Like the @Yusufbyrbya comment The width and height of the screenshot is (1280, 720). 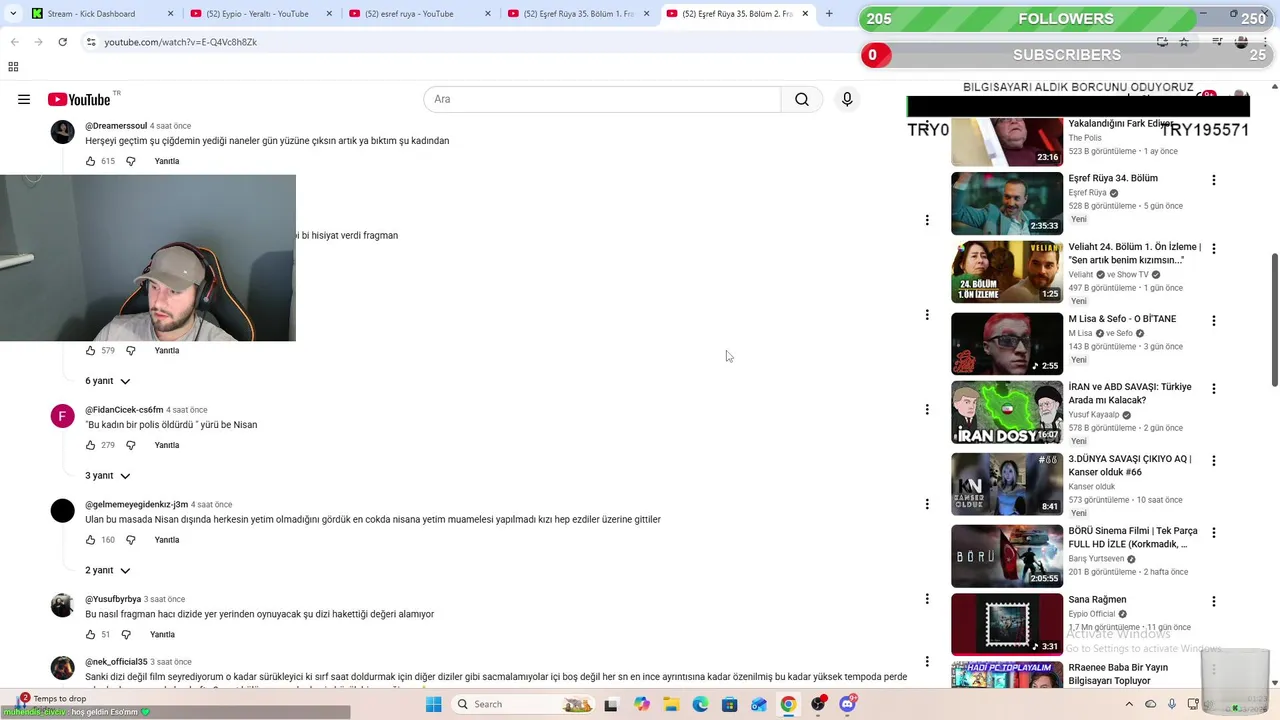90,634
